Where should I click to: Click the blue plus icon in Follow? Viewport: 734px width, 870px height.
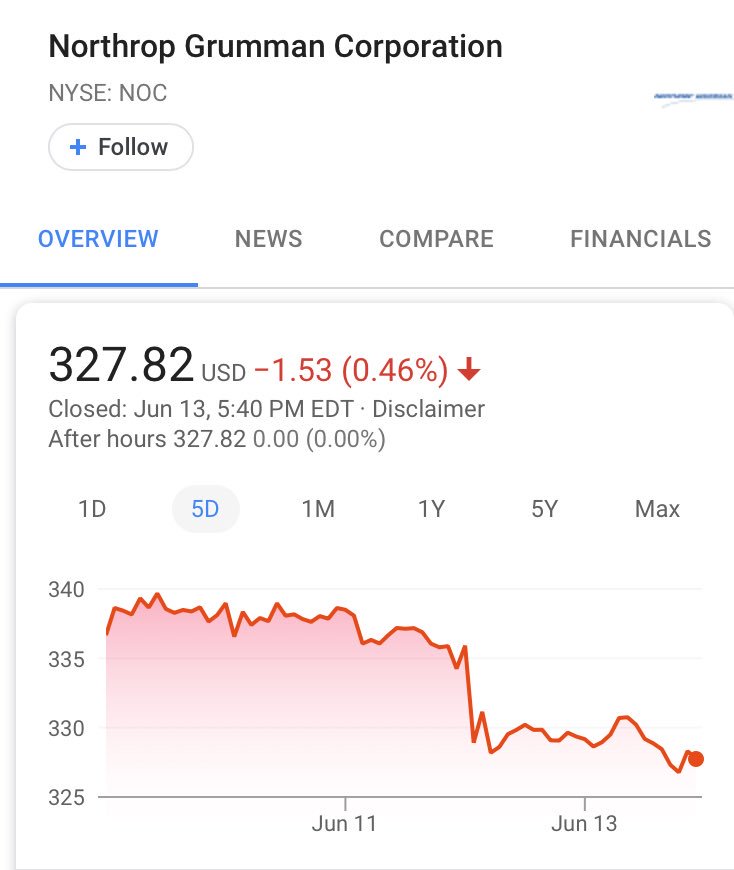[78, 147]
